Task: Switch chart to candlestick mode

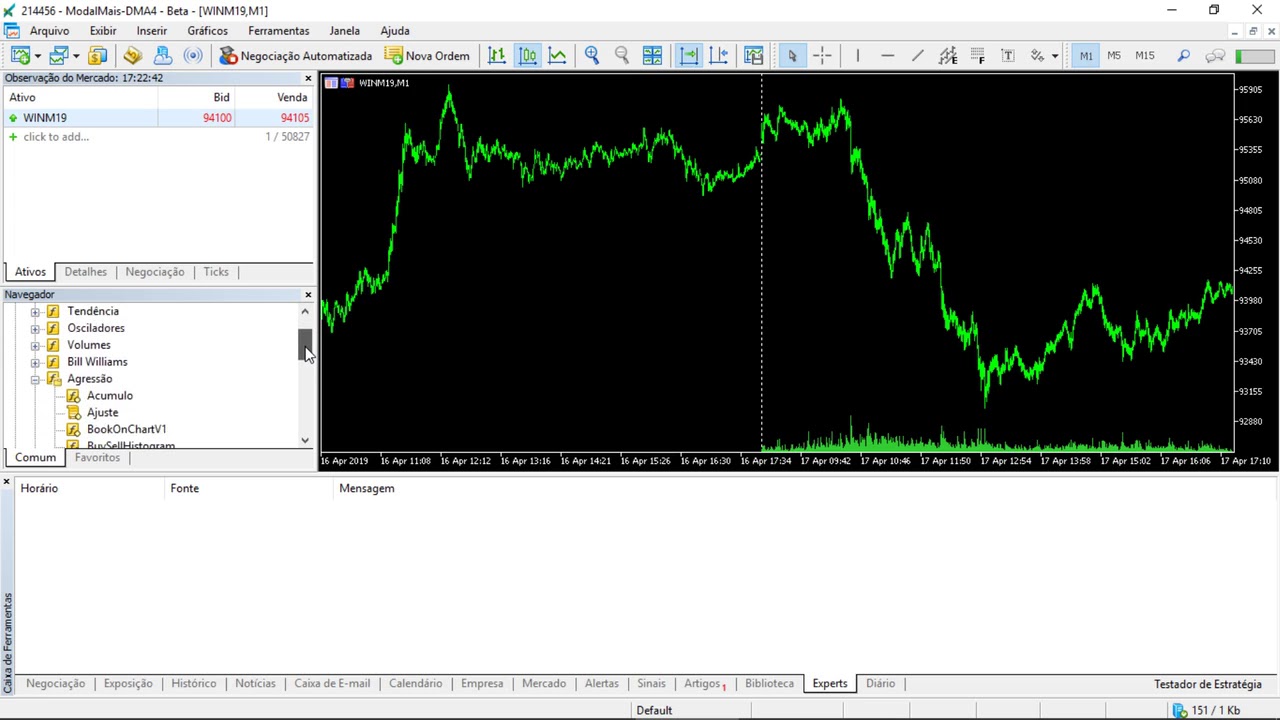Action: click(527, 56)
